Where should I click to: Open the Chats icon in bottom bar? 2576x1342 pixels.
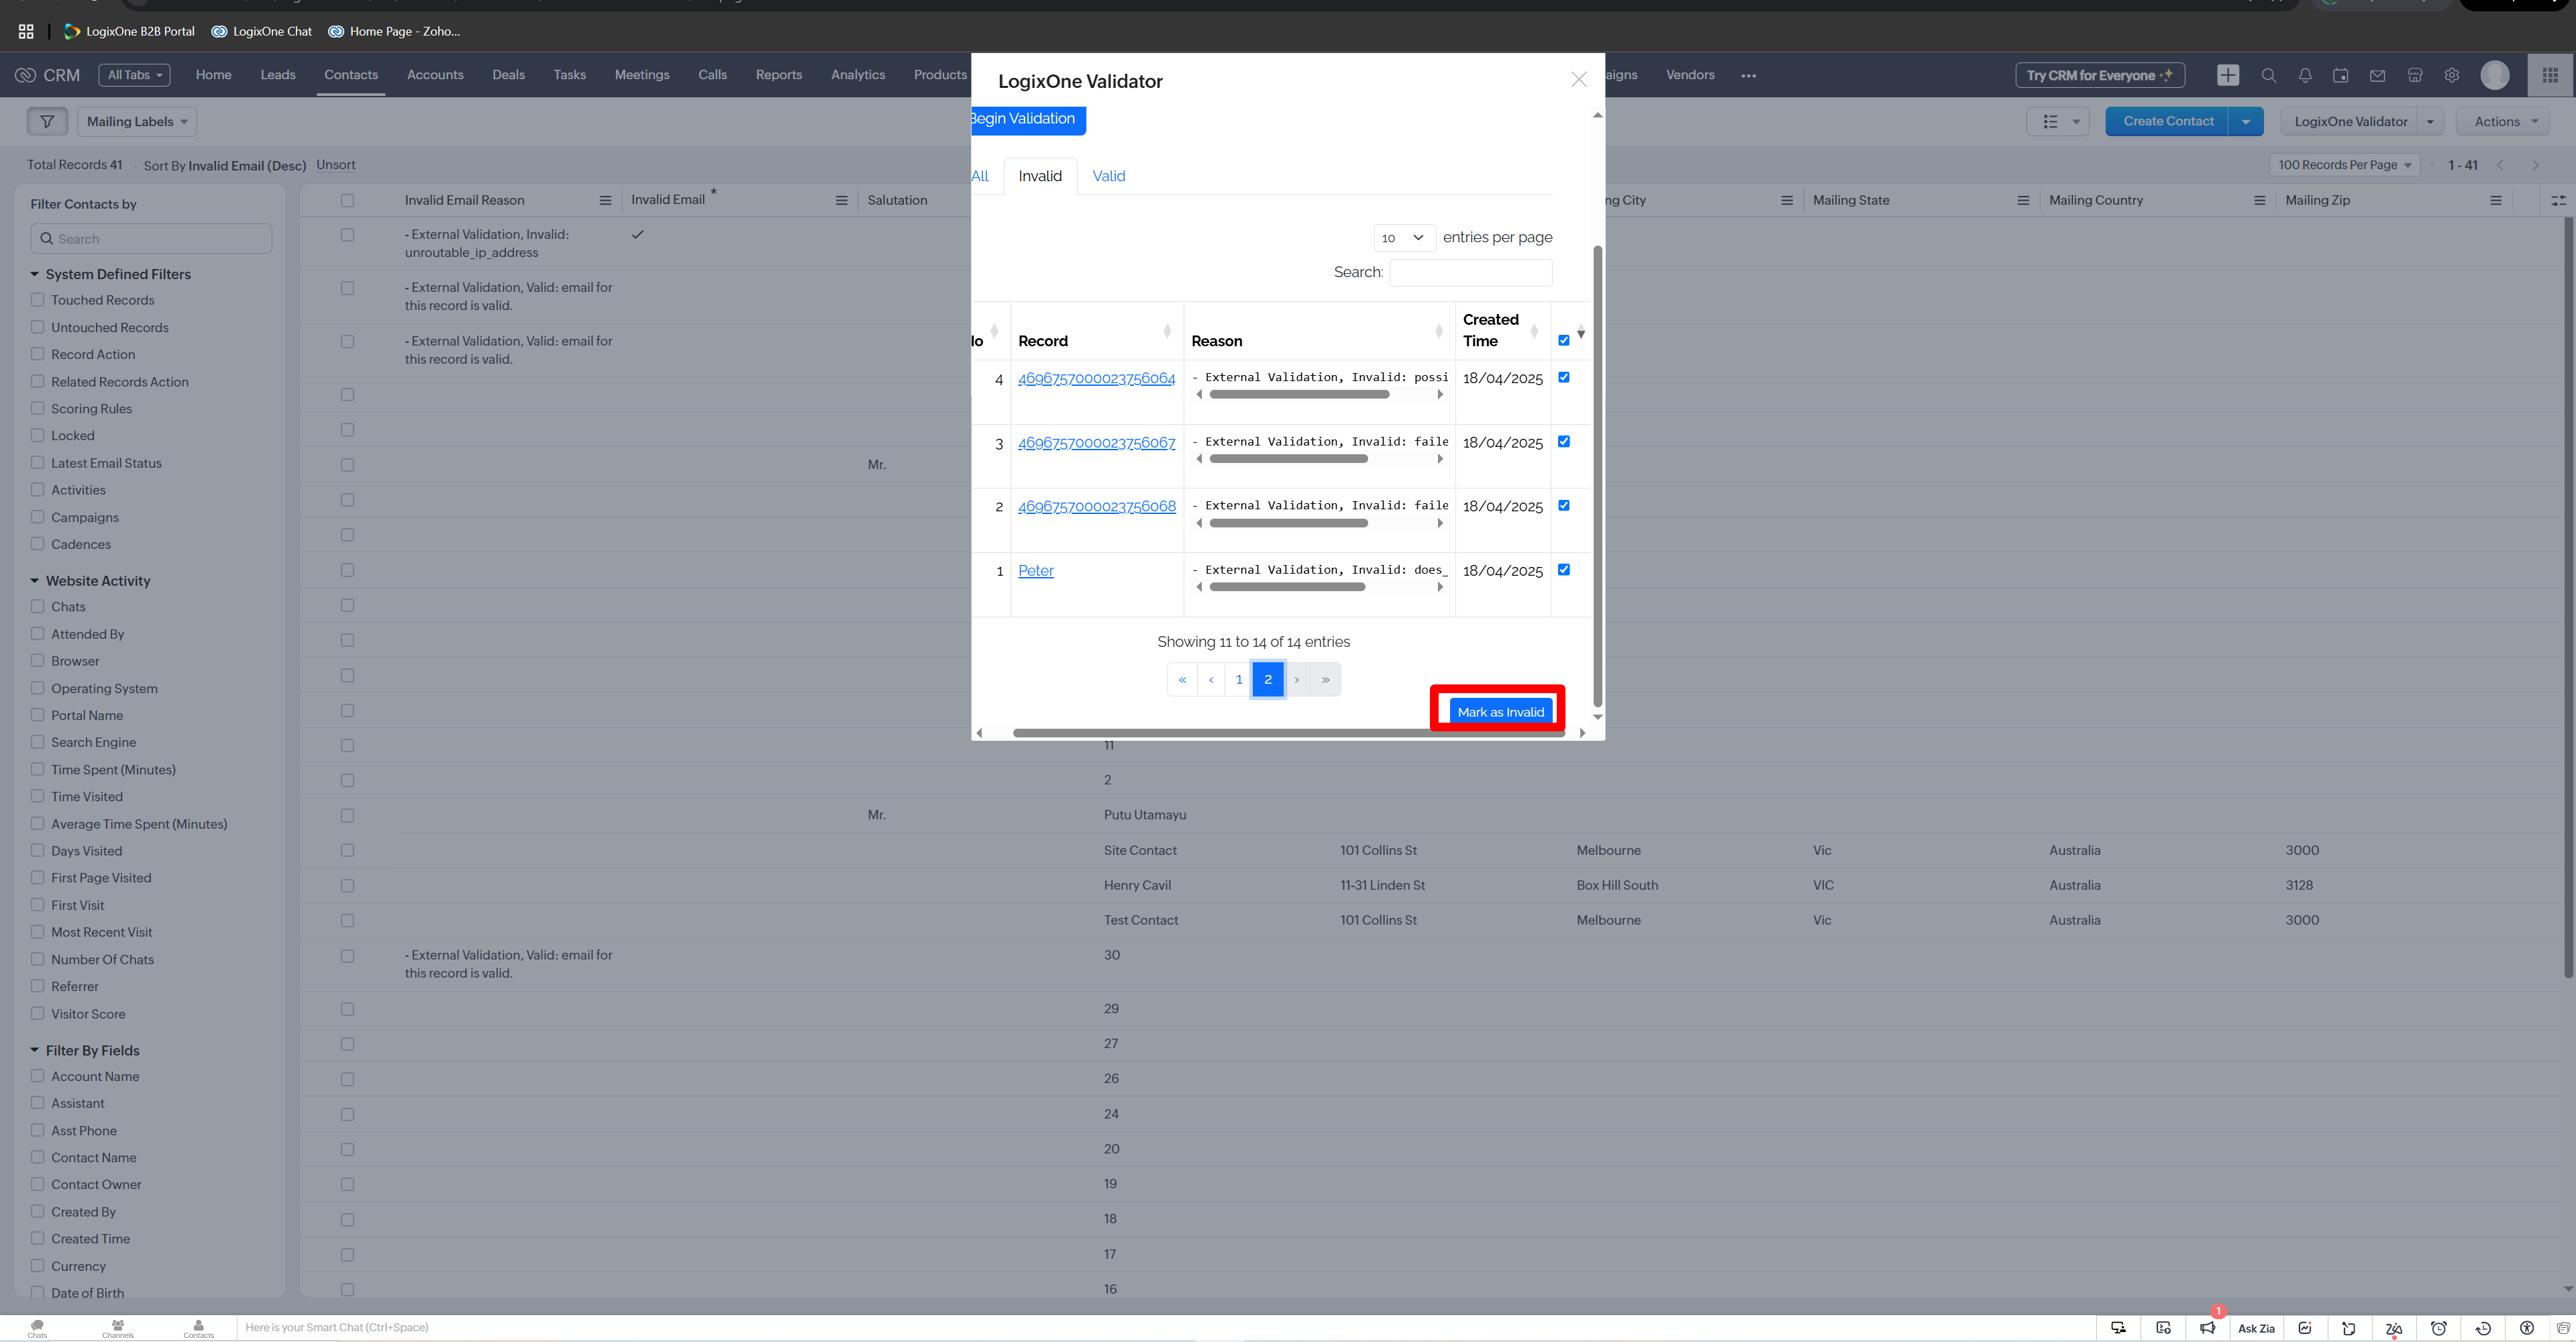[37, 1328]
